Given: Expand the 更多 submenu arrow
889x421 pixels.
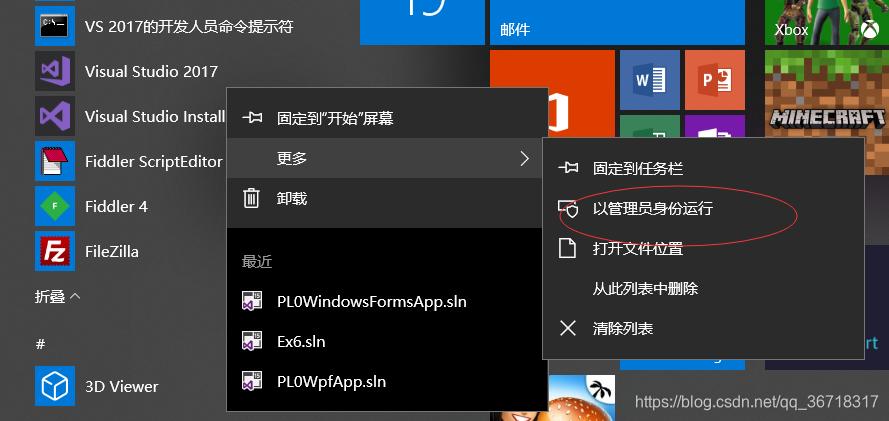Looking at the screenshot, I should 524,159.
